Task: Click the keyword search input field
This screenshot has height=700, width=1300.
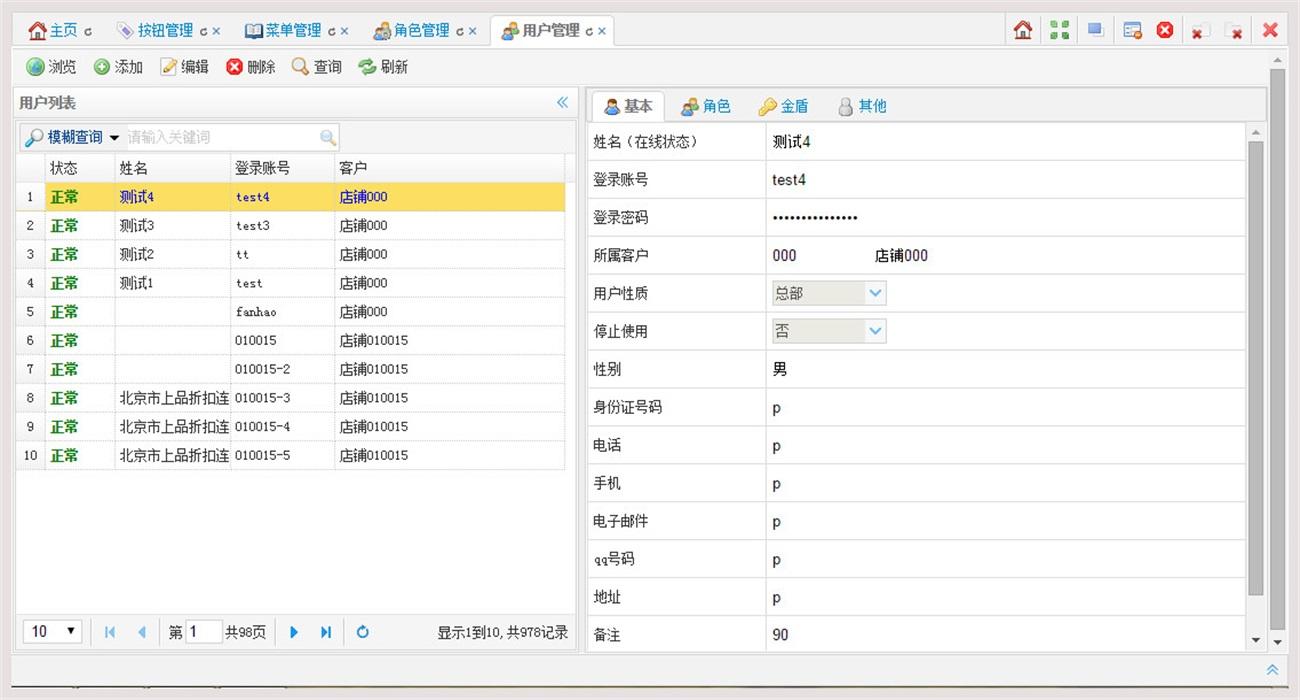Action: tap(222, 137)
